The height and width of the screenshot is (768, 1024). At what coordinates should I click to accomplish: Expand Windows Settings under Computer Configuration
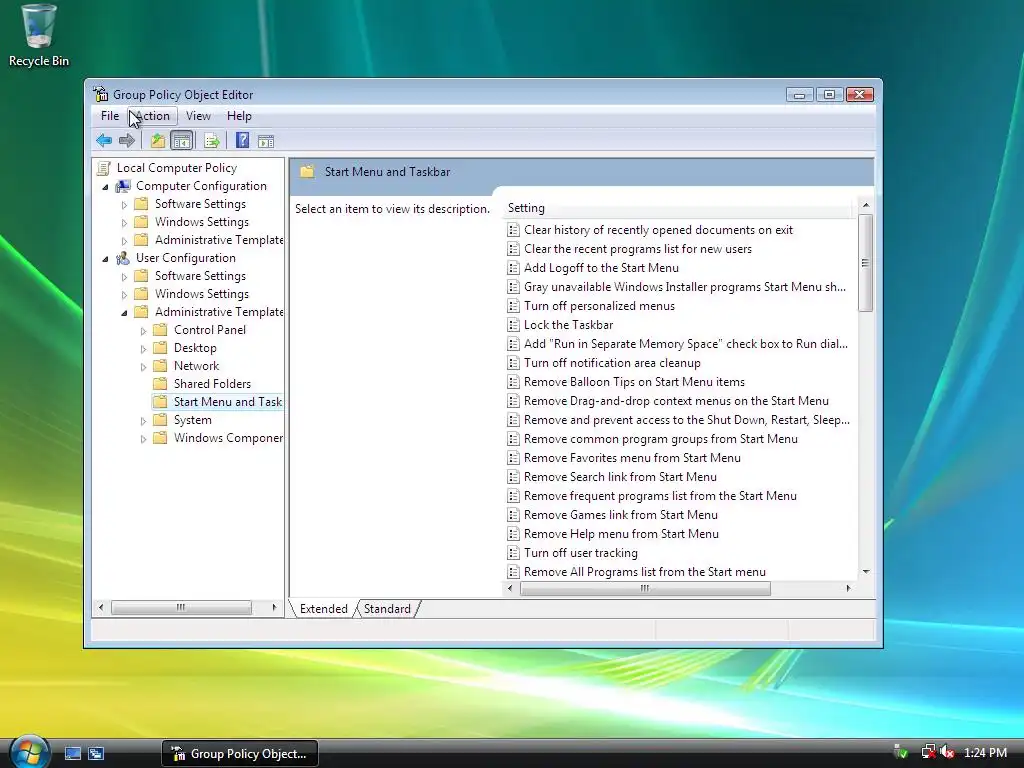point(124,223)
